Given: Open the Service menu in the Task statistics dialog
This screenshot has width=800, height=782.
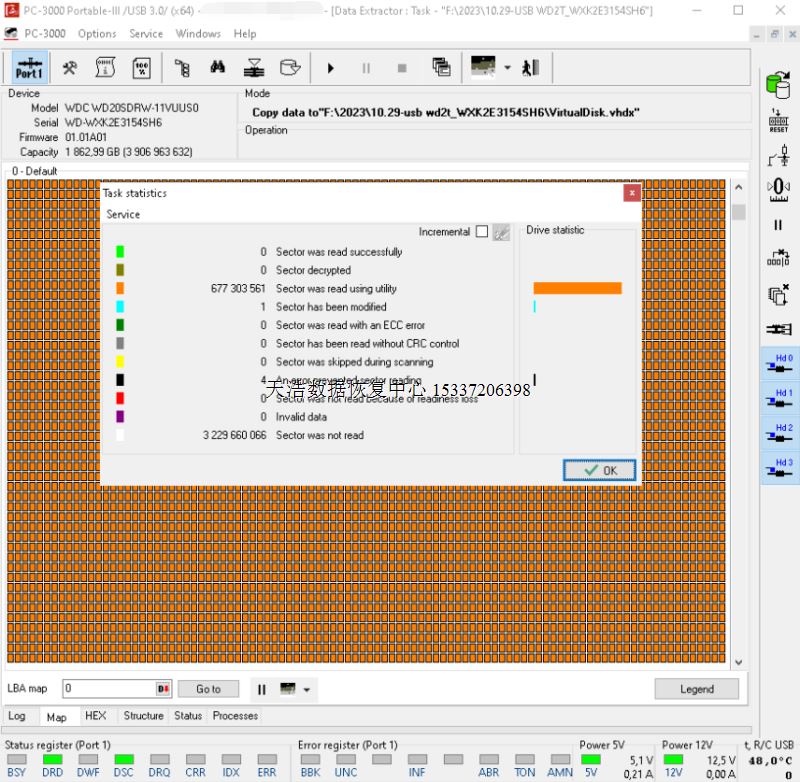Looking at the screenshot, I should (123, 214).
